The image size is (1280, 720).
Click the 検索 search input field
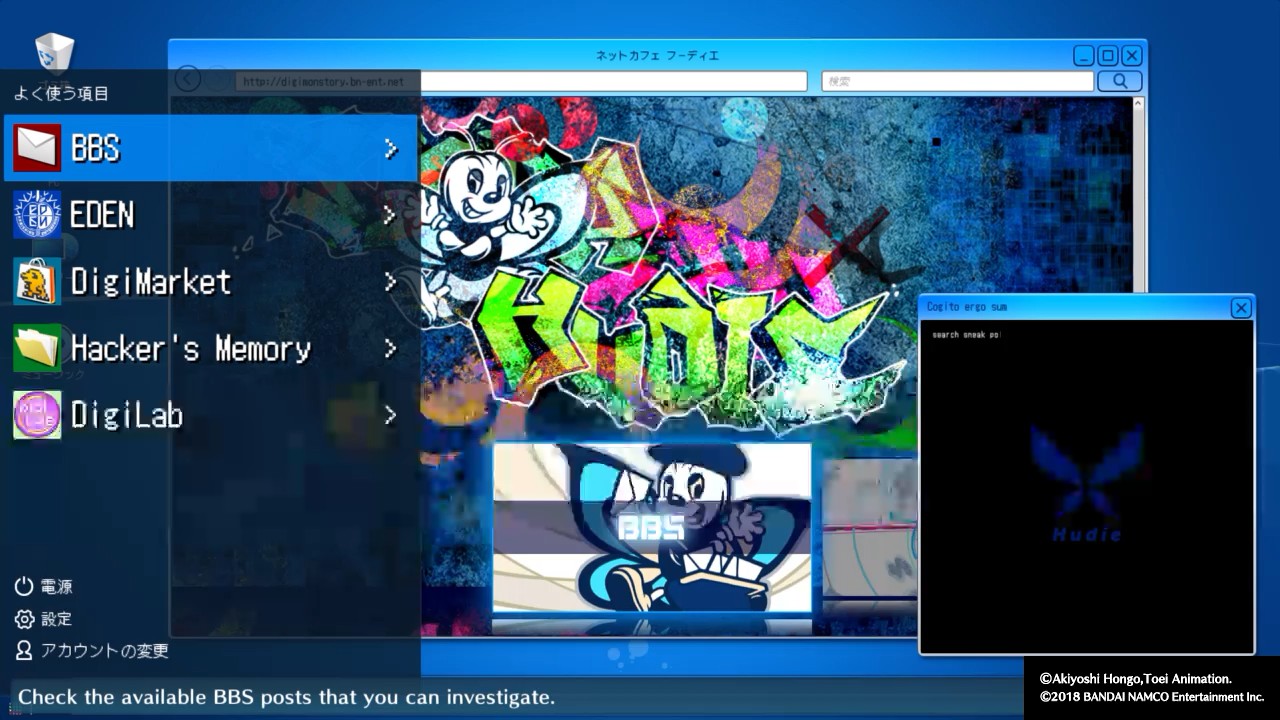pyautogui.click(x=957, y=81)
